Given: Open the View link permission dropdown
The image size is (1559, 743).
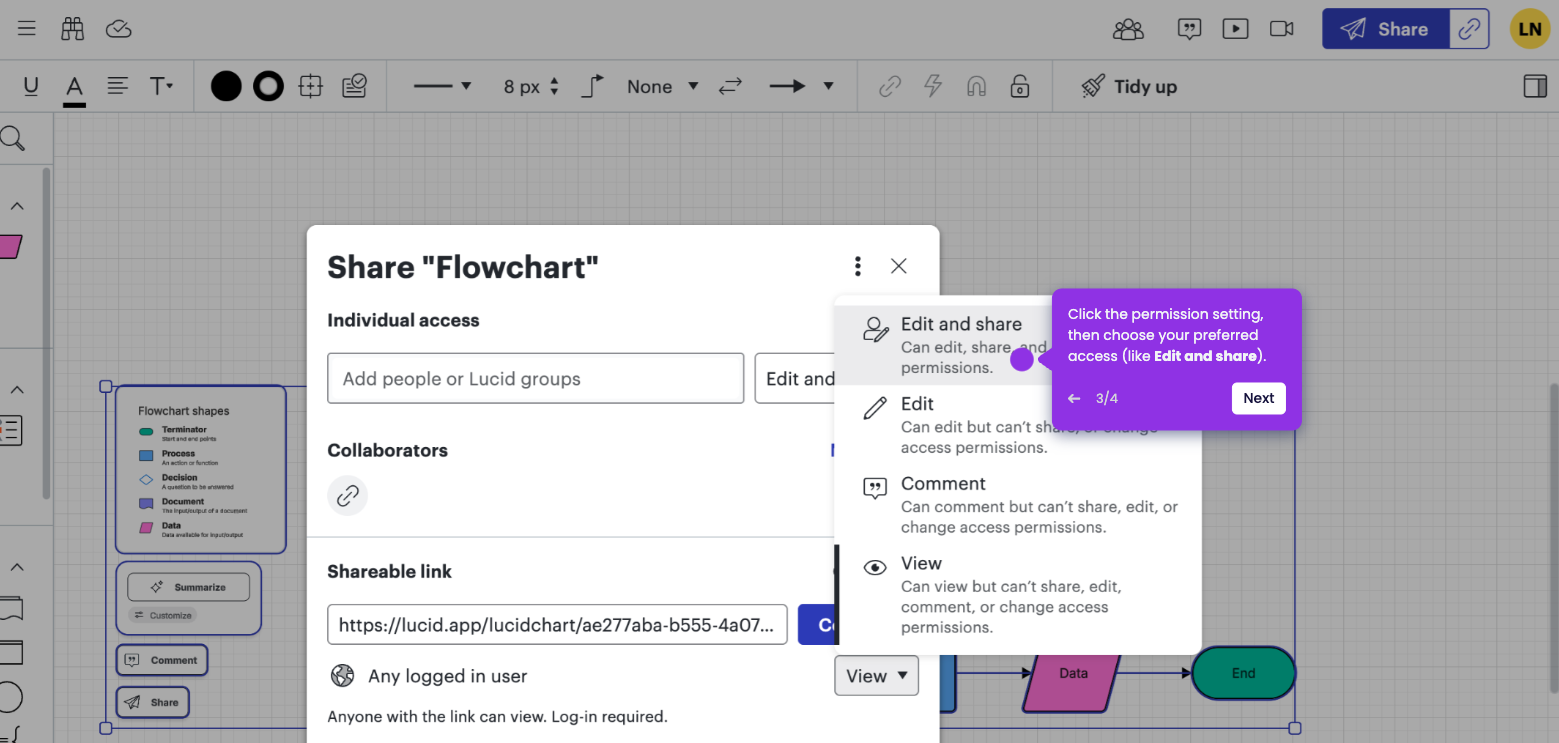Looking at the screenshot, I should point(876,676).
